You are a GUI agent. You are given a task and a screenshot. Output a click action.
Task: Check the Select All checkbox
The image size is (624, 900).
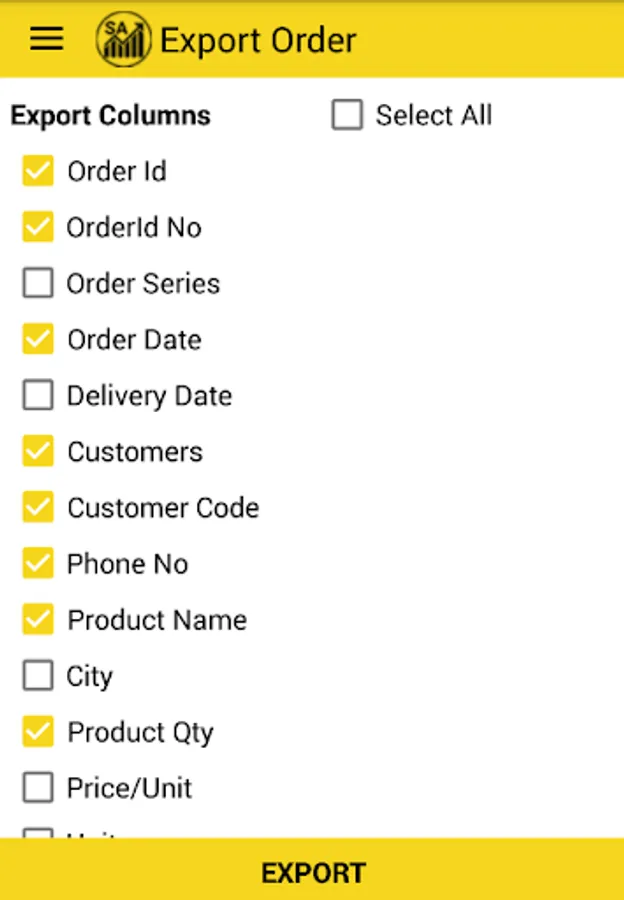point(347,114)
